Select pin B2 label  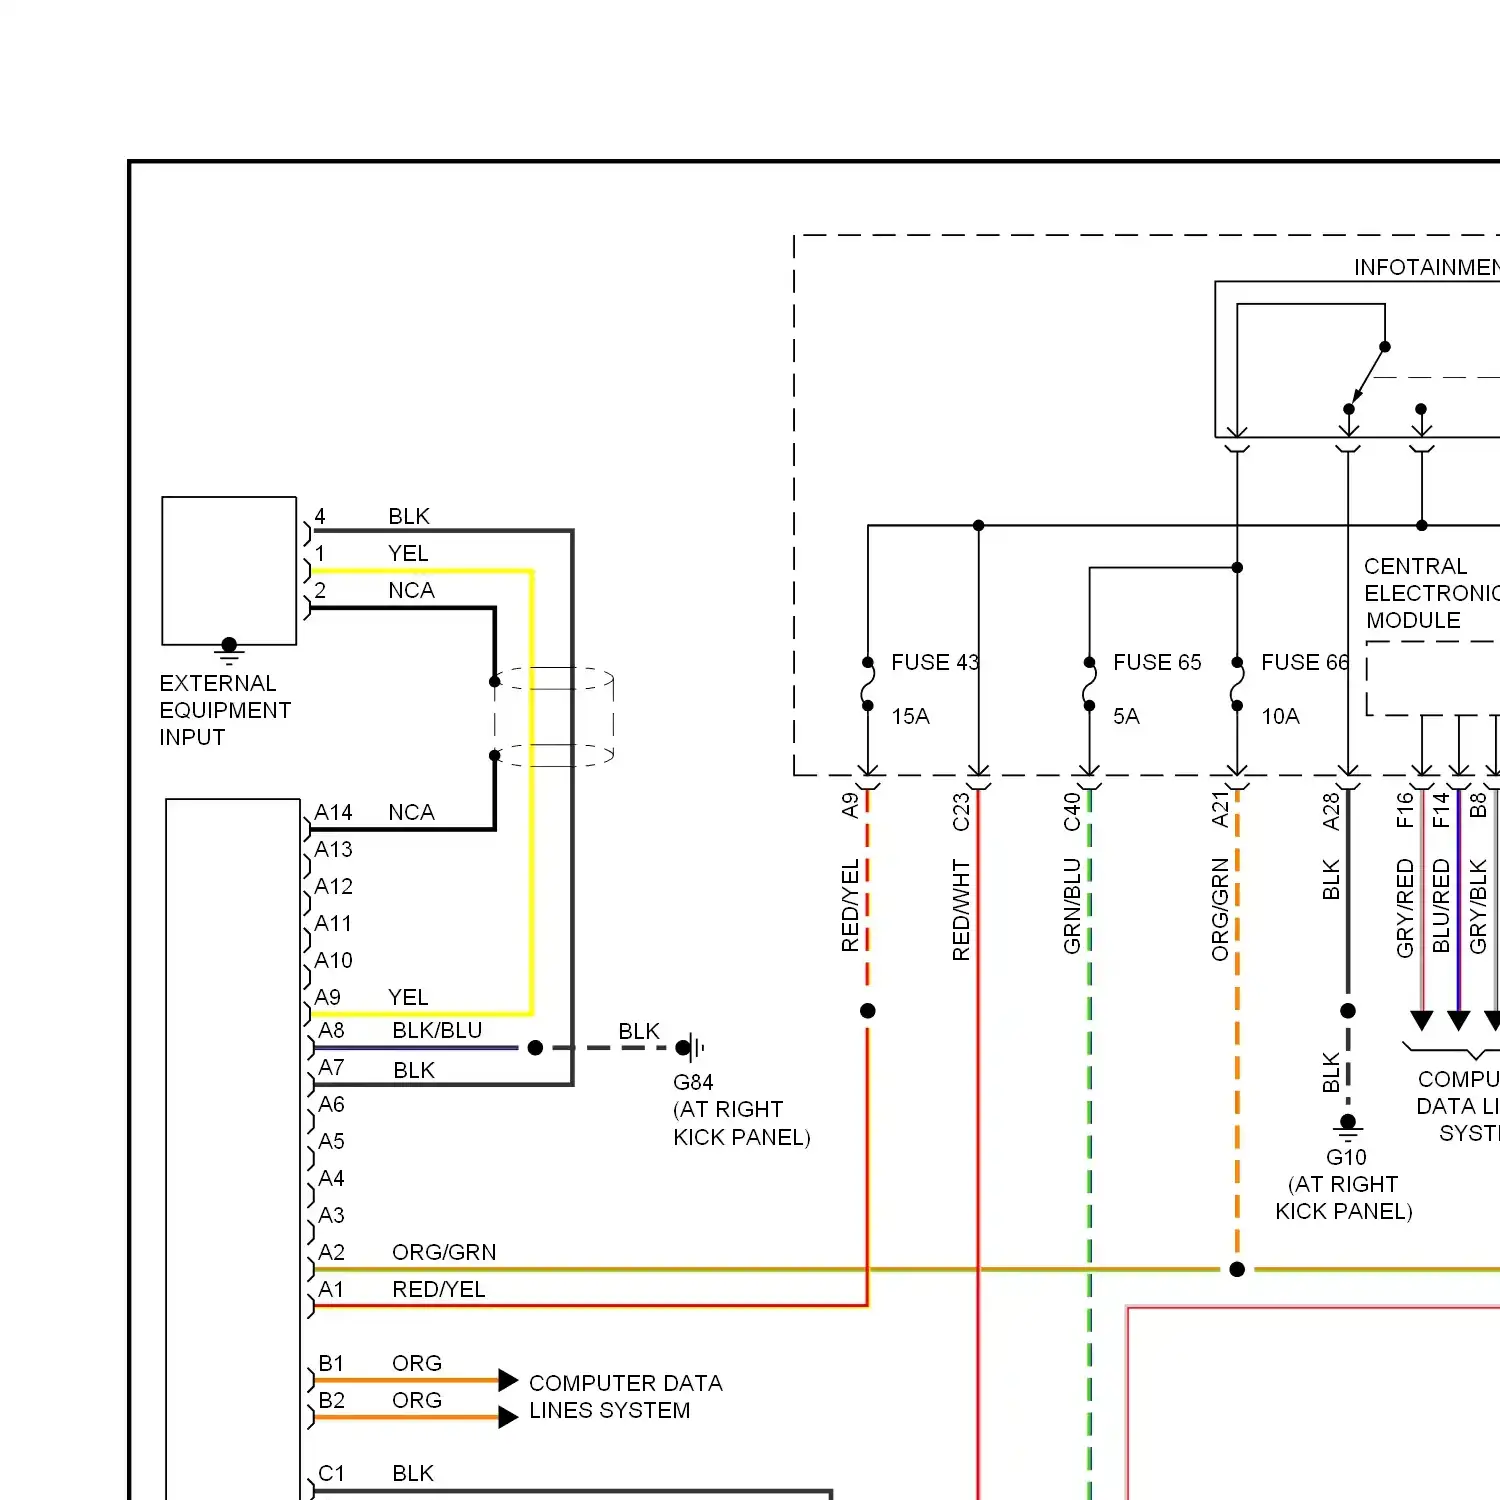[x=331, y=1400]
